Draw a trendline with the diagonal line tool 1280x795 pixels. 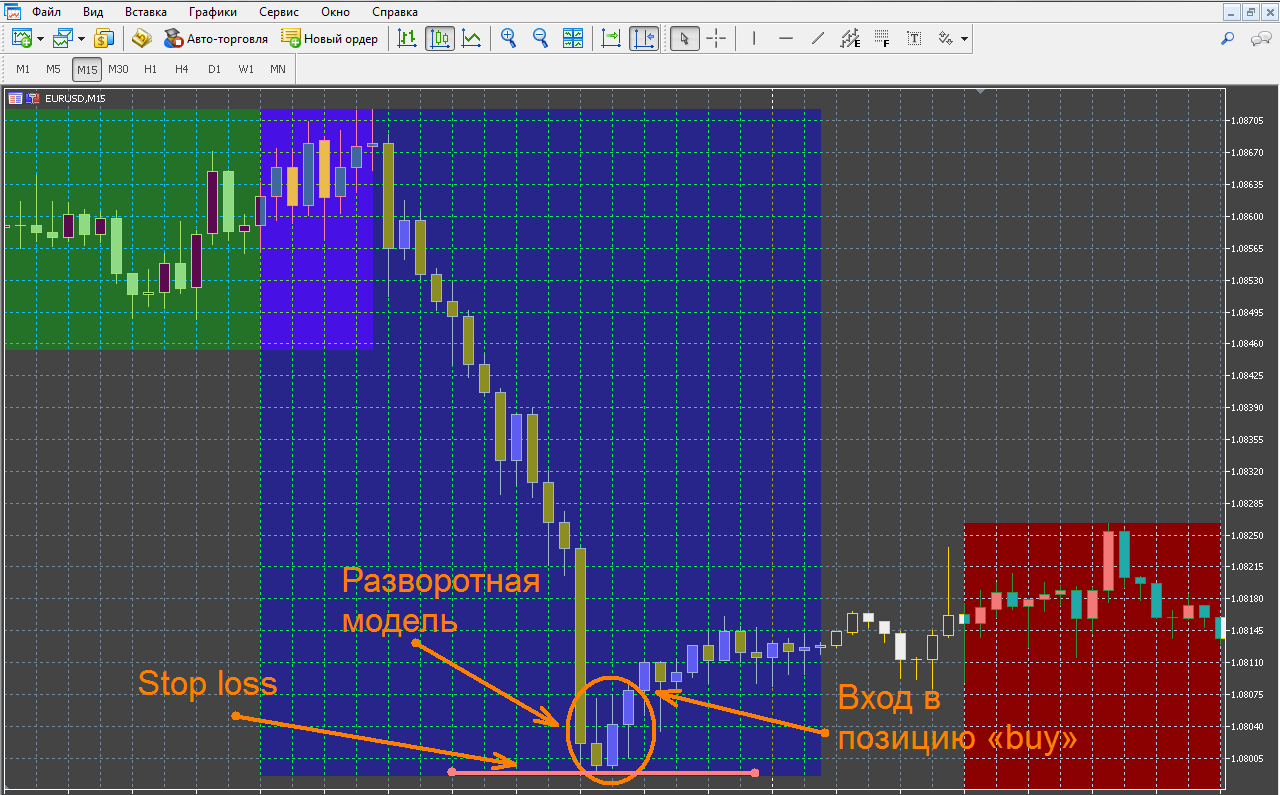click(818, 39)
